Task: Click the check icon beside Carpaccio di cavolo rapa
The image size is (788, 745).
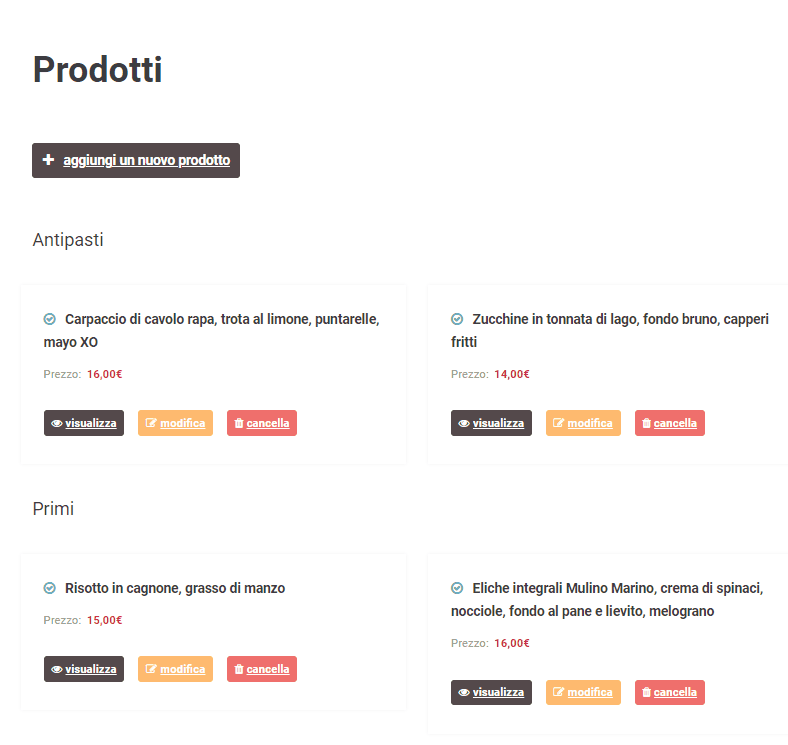Action: pyautogui.click(x=50, y=319)
